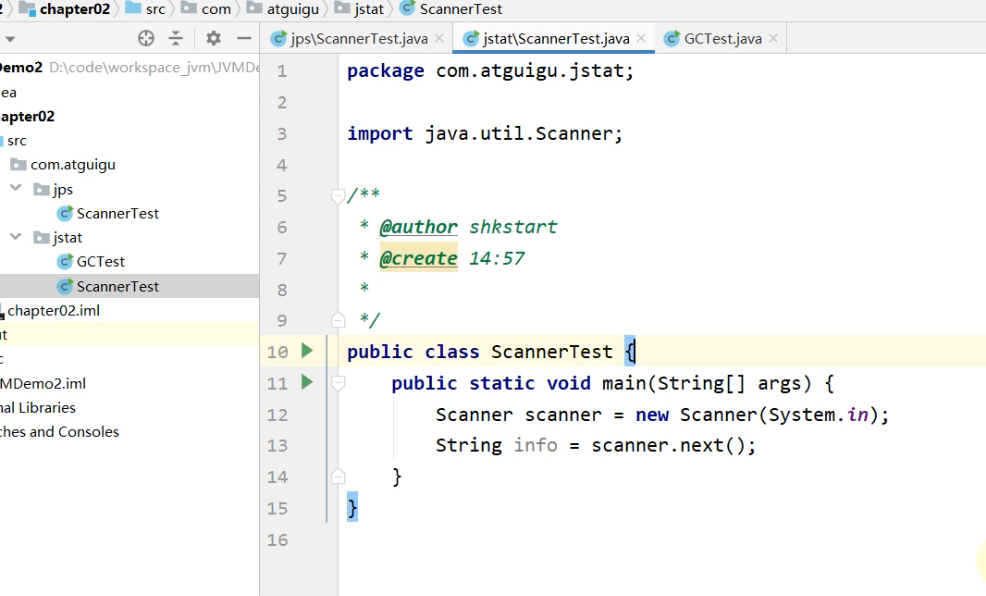
Task: Hide the Project panel with minus icon
Action: coord(244,38)
